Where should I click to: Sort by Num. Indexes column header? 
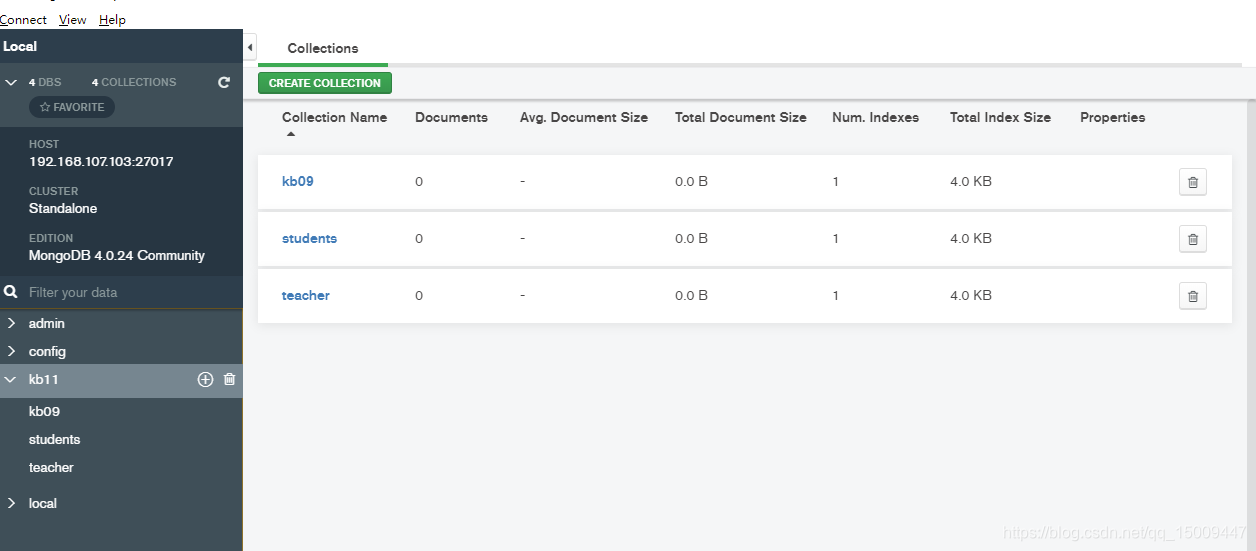click(875, 117)
